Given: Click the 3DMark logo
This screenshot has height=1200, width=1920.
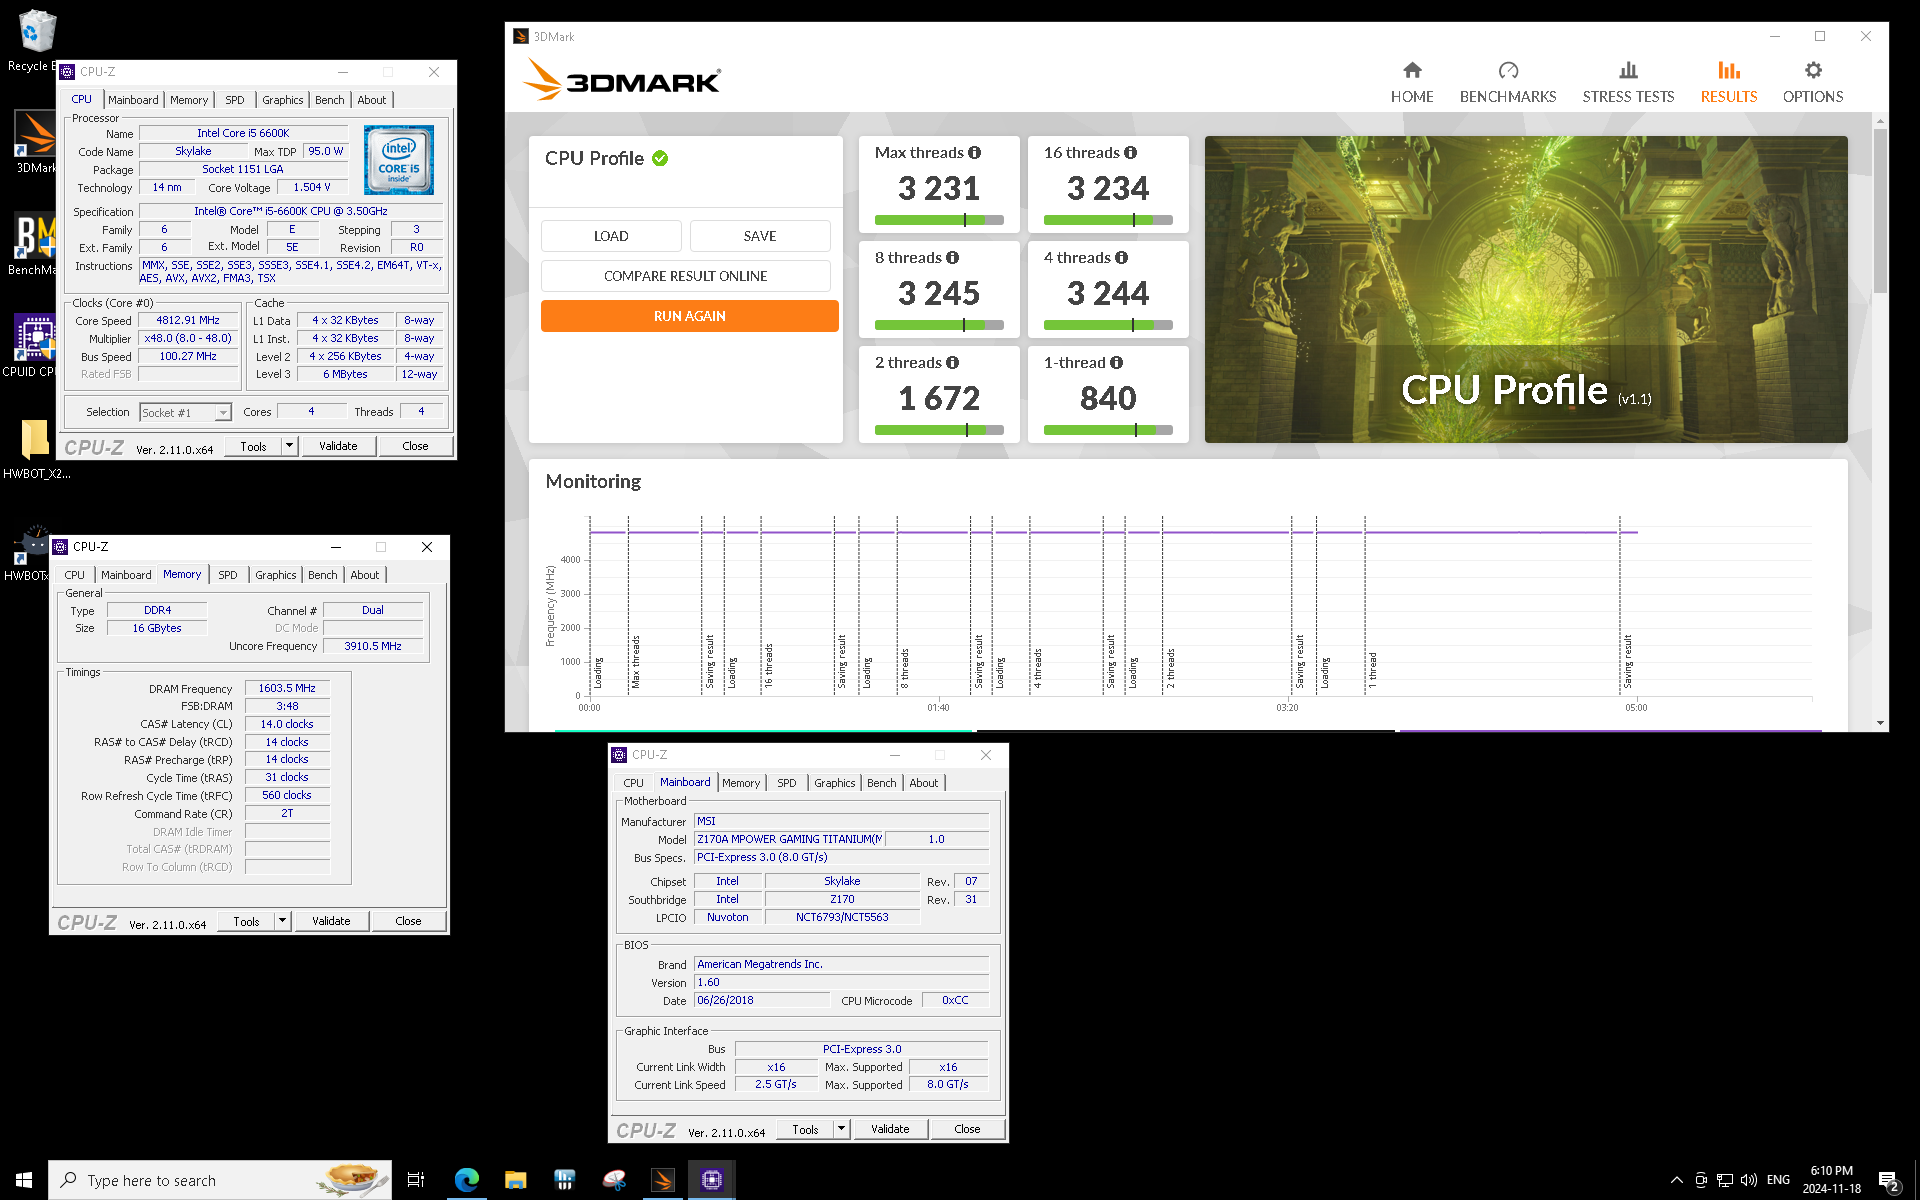Looking at the screenshot, I should pyautogui.click(x=621, y=80).
